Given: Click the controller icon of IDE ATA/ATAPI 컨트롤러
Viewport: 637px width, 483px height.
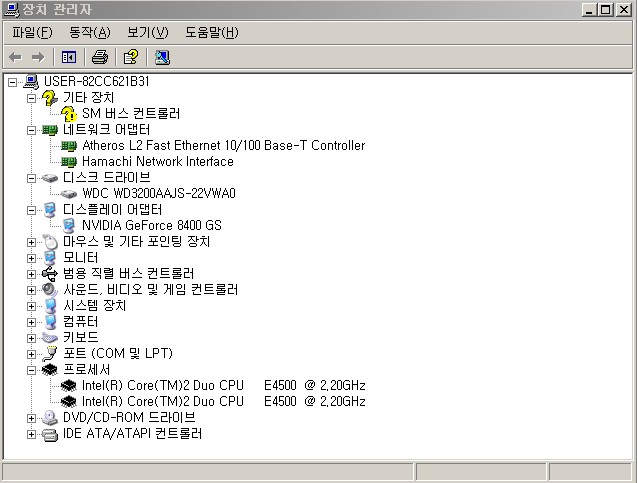Looking at the screenshot, I should click(x=50, y=434).
